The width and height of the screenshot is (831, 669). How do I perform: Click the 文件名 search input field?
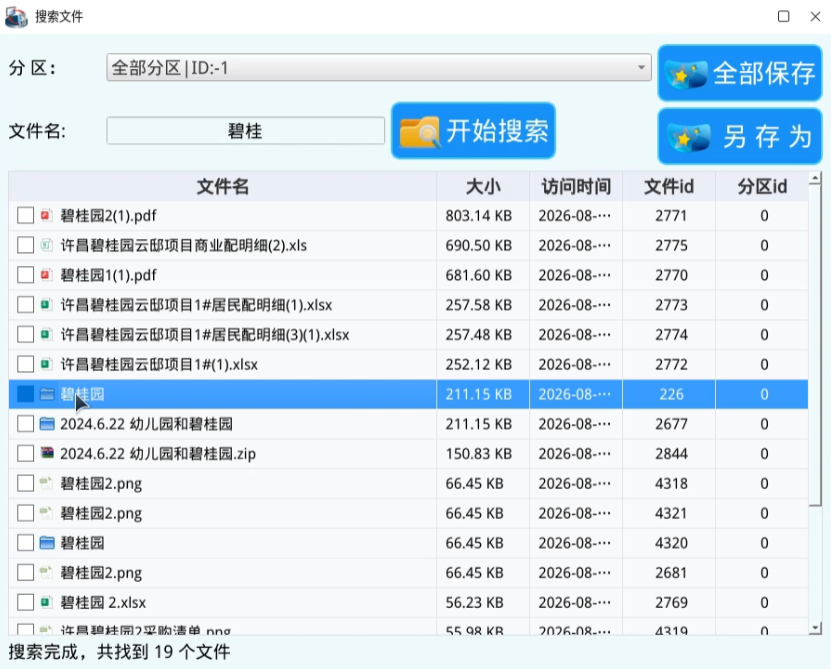(x=245, y=130)
